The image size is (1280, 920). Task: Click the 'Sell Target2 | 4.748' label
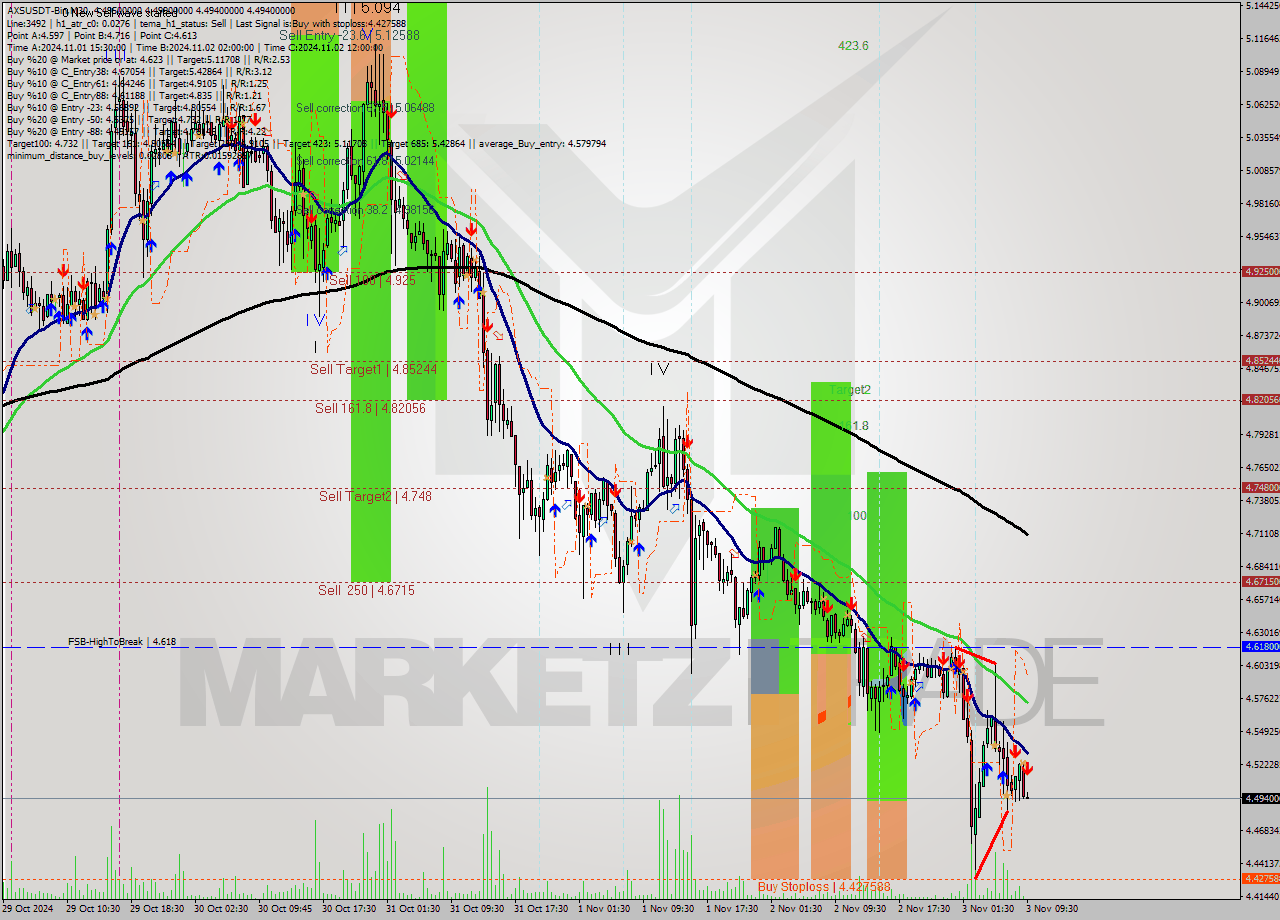[375, 496]
